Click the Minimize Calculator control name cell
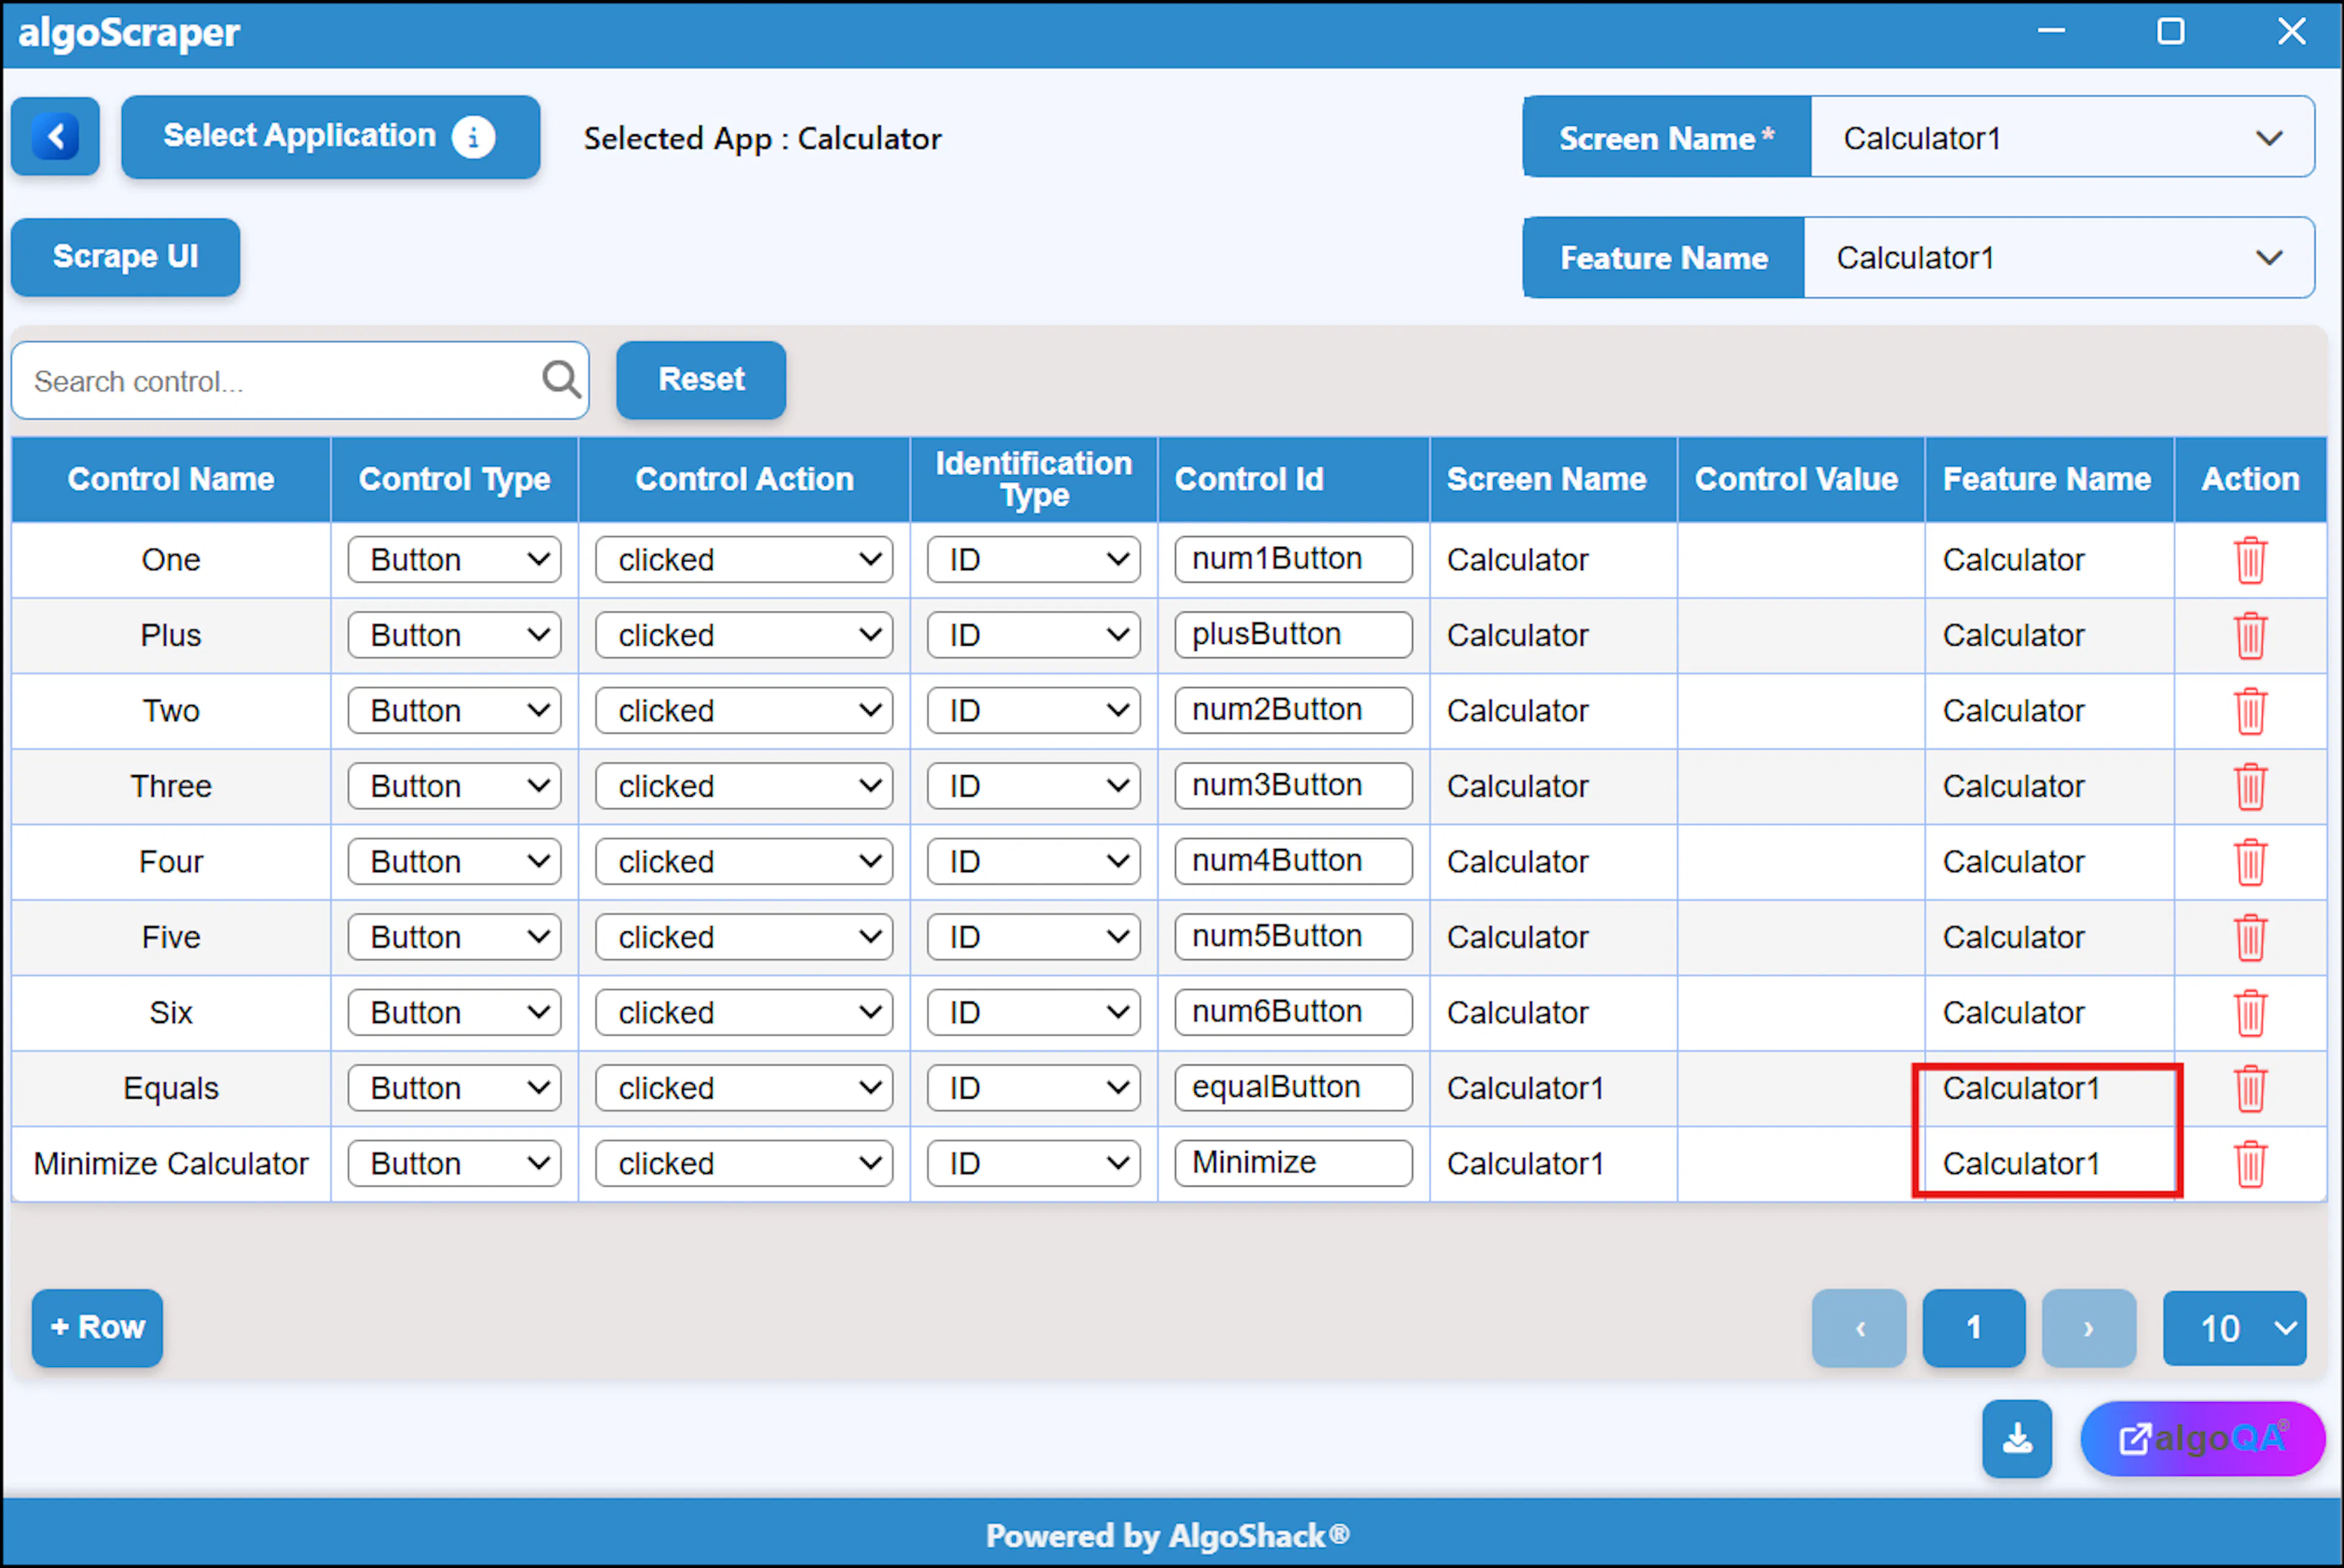This screenshot has height=1568, width=2344. click(x=171, y=1164)
